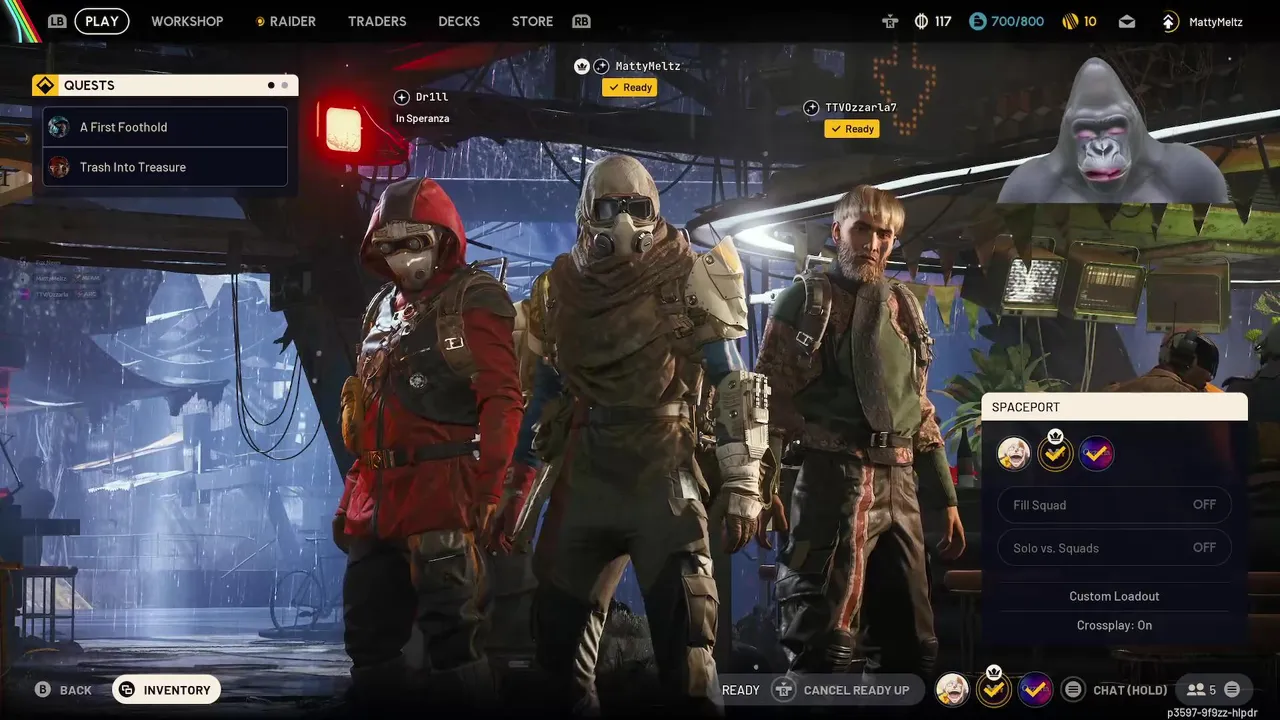1280x720 pixels.
Task: Click the plus icon beside MattyMeltz nameplate
Action: point(601,66)
